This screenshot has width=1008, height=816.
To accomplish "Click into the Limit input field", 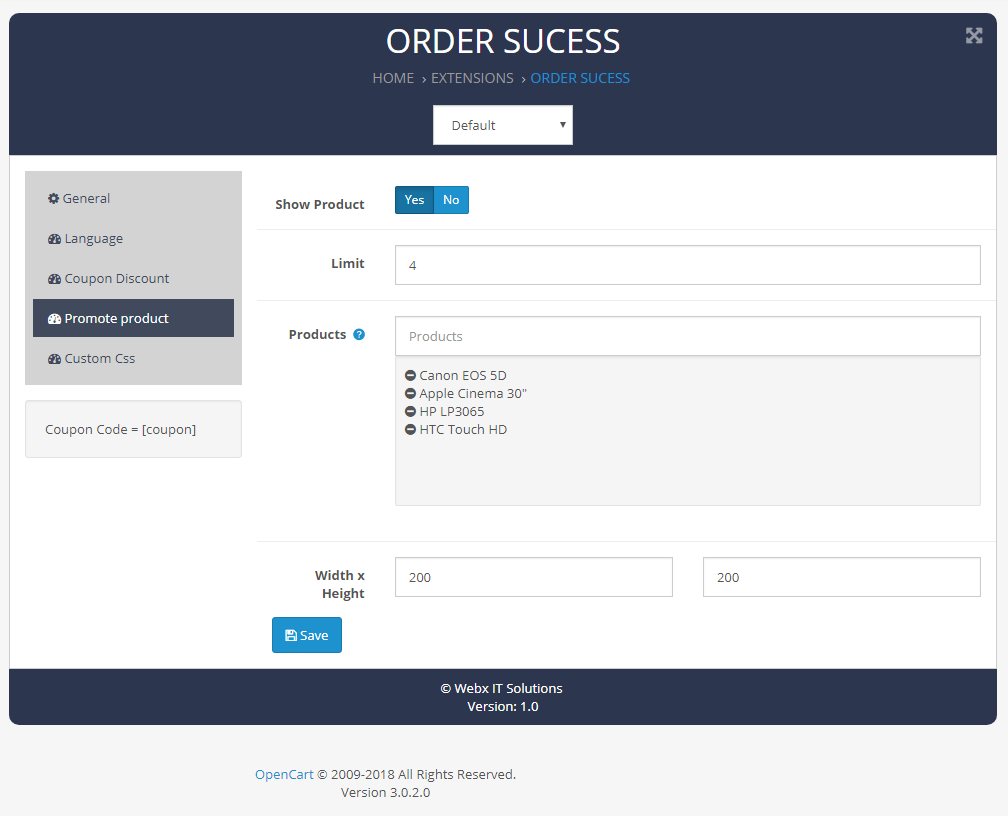I will tap(687, 265).
